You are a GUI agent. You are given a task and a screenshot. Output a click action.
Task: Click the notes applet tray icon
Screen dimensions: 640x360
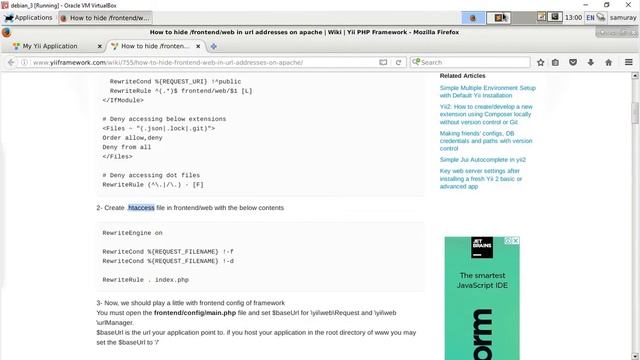(x=542, y=17)
